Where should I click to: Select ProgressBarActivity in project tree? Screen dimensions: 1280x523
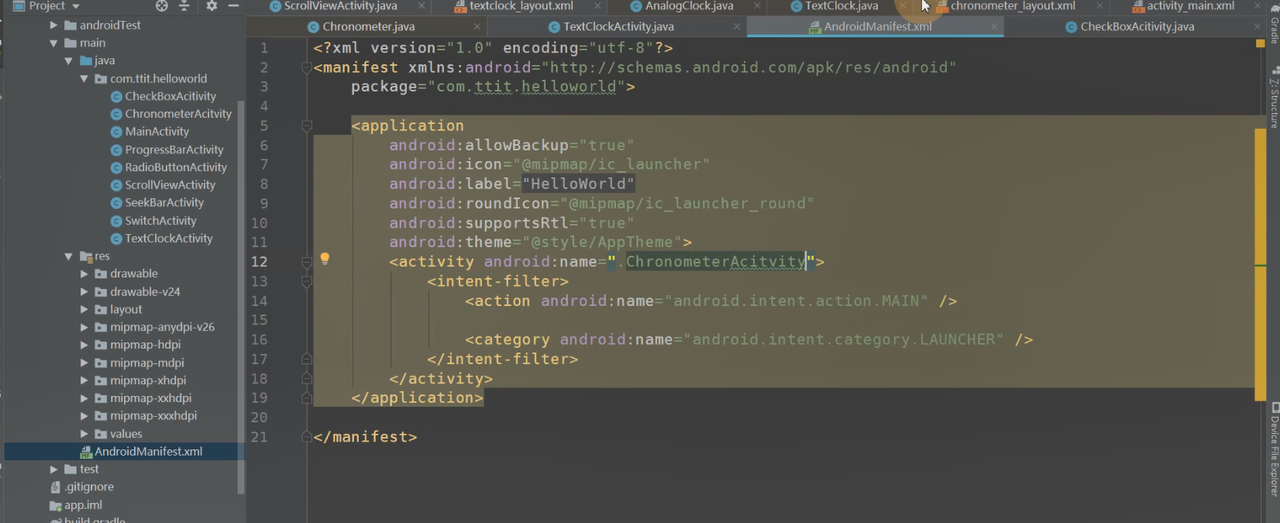coord(174,150)
